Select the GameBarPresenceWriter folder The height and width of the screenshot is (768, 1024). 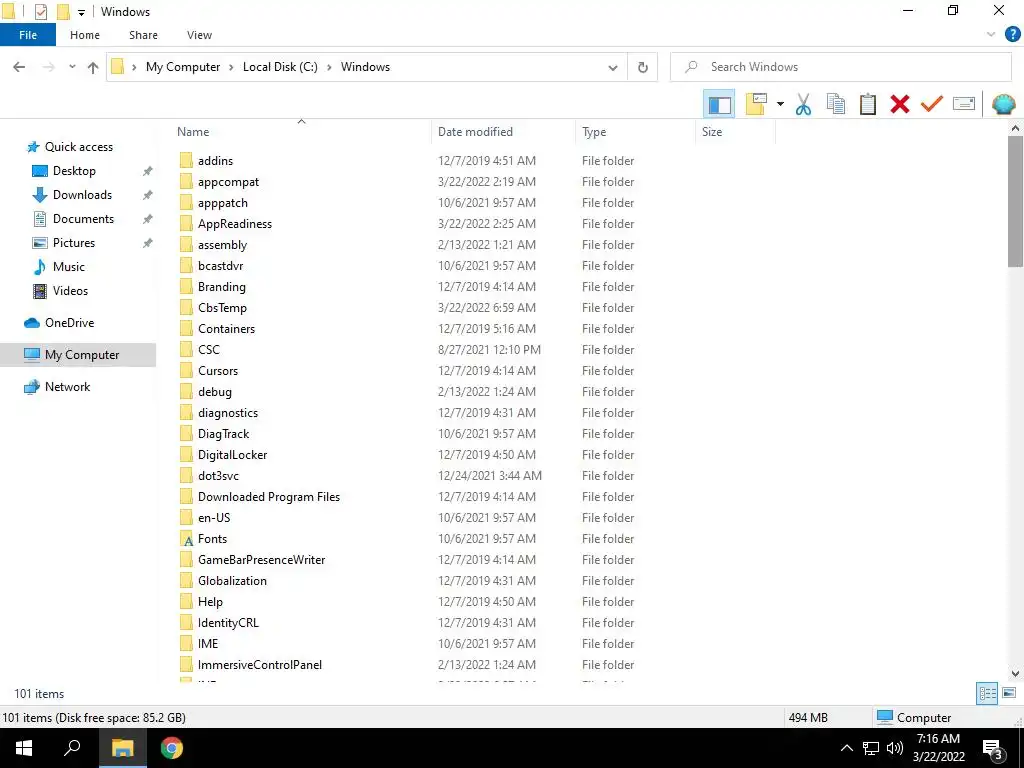261,560
